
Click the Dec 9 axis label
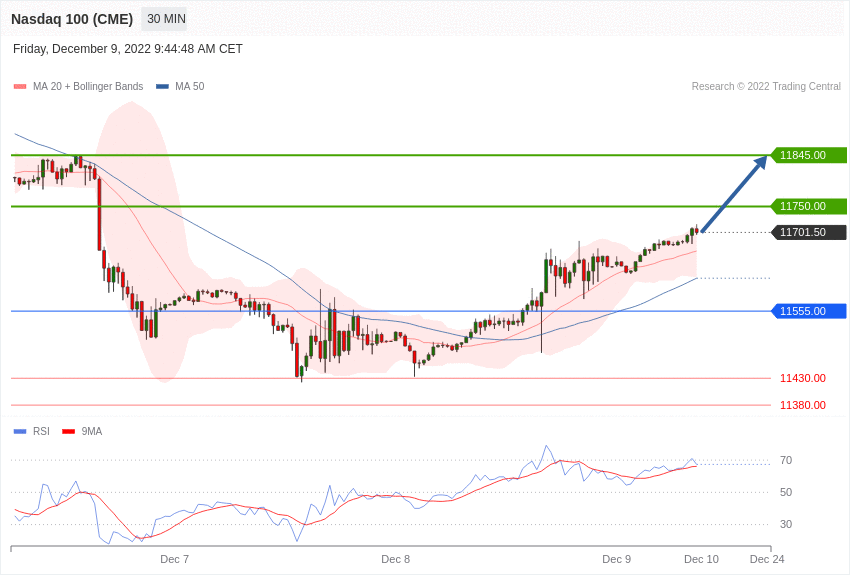coord(617,559)
